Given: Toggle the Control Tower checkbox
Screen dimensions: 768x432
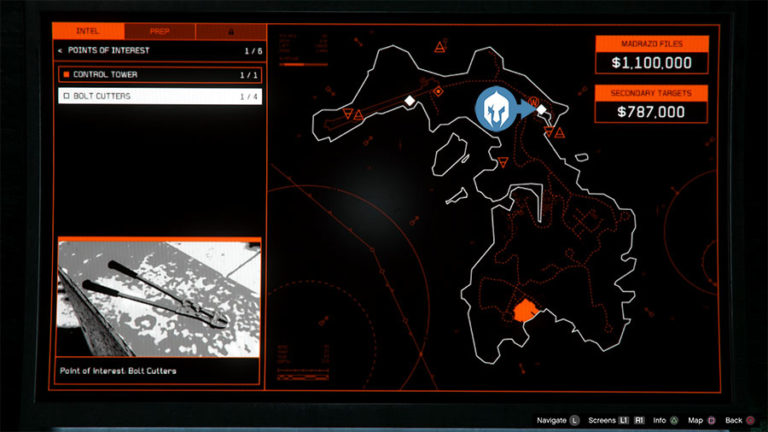Looking at the screenshot, I should tap(66, 75).
